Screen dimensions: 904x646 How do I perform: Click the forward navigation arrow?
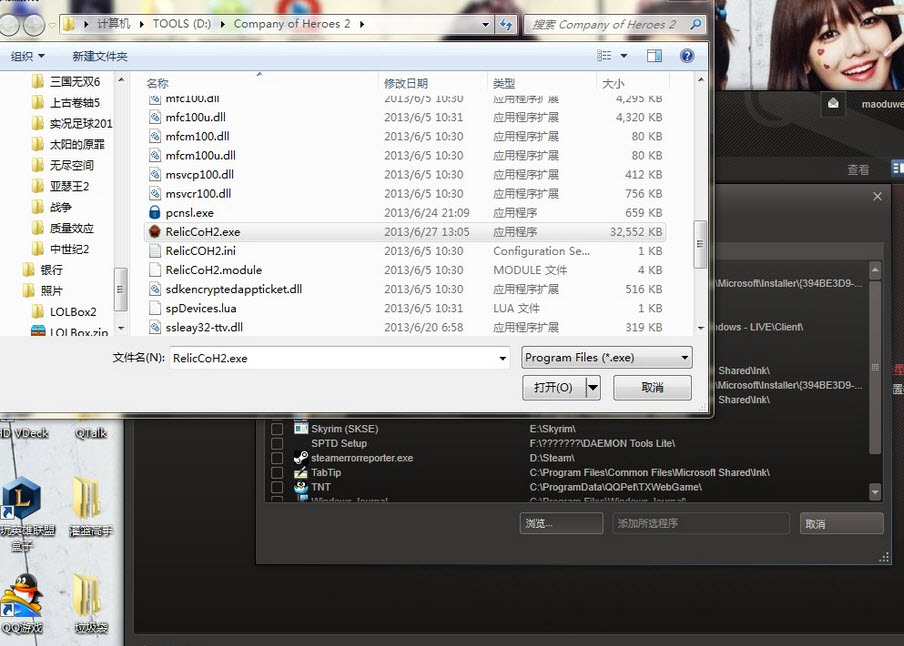pyautogui.click(x=33, y=24)
